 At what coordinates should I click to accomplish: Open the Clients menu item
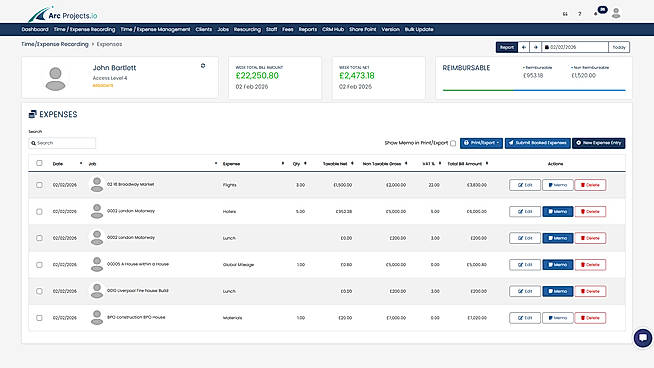tap(204, 30)
